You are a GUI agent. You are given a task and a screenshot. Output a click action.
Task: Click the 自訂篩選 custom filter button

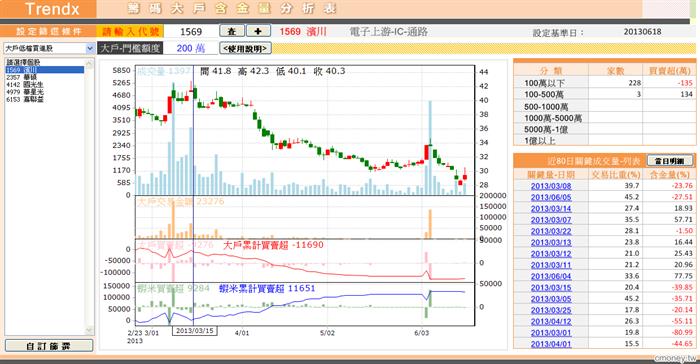pyautogui.click(x=49, y=346)
